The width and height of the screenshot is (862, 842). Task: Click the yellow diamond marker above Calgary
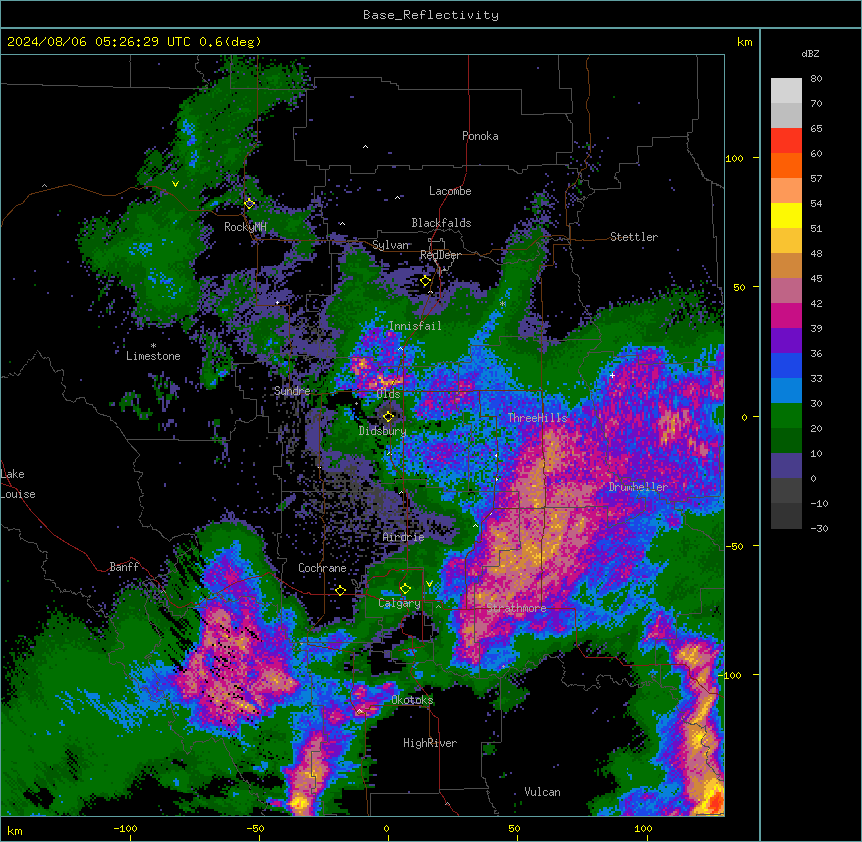coord(405,589)
